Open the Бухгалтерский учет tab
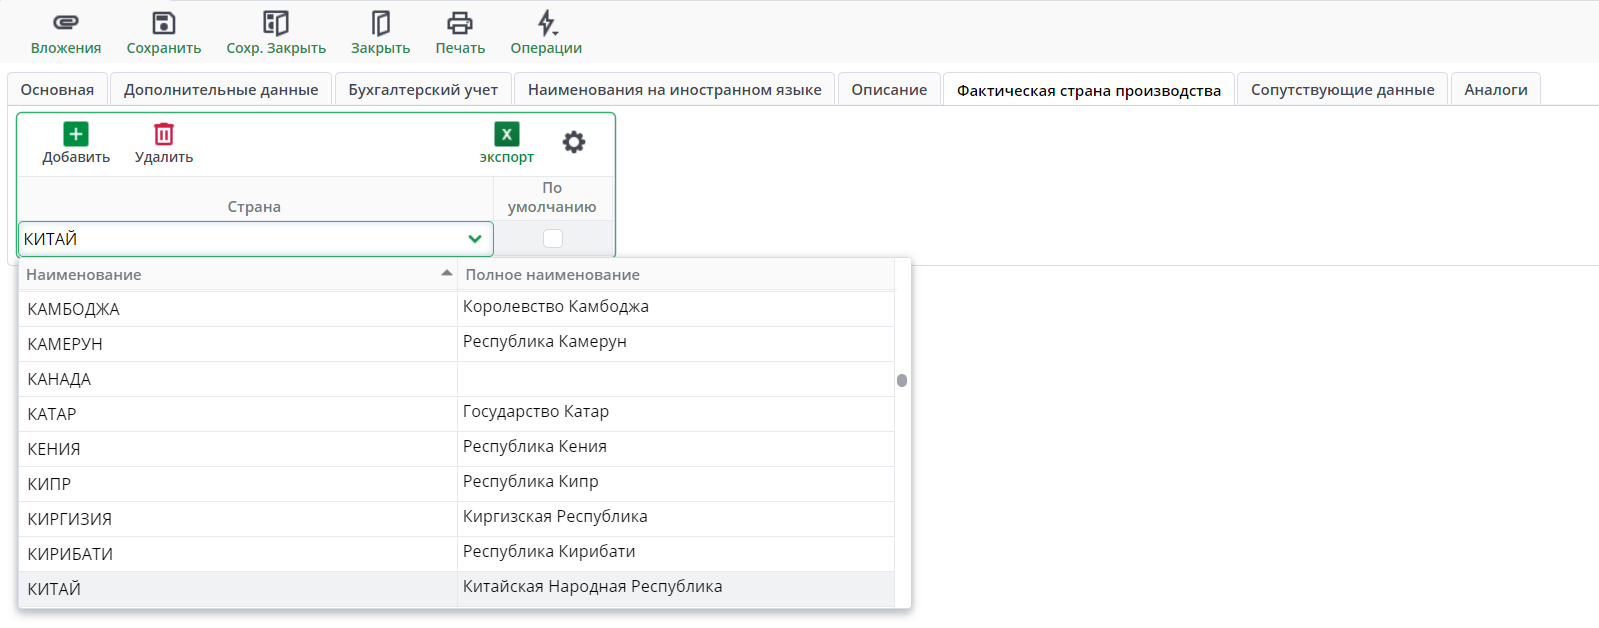Image resolution: width=1599 pixels, height=628 pixels. click(x=423, y=89)
